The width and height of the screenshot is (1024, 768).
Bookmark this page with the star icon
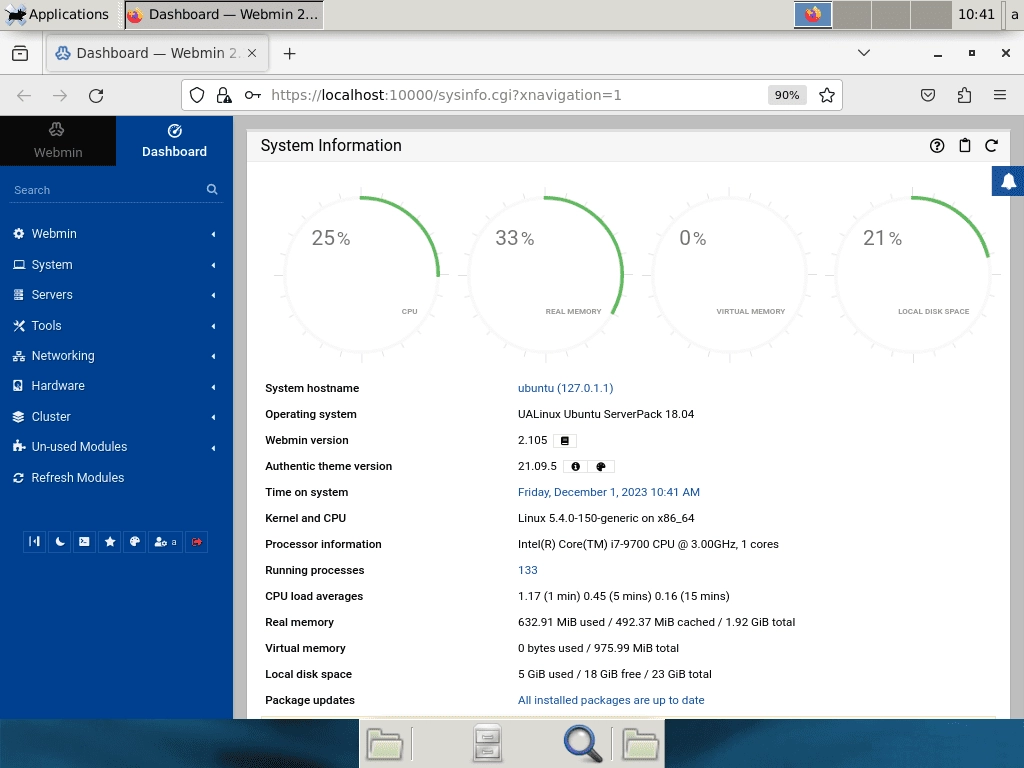827,95
